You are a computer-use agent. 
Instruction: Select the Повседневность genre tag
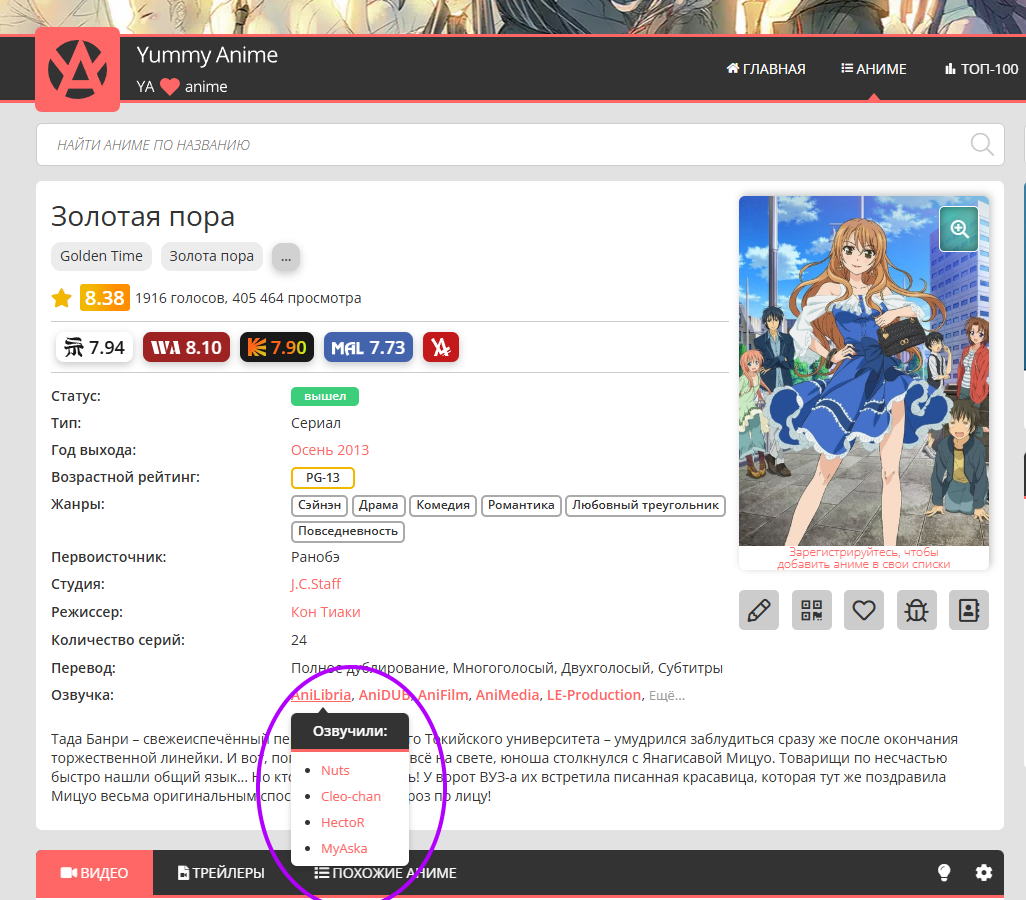coord(347,531)
